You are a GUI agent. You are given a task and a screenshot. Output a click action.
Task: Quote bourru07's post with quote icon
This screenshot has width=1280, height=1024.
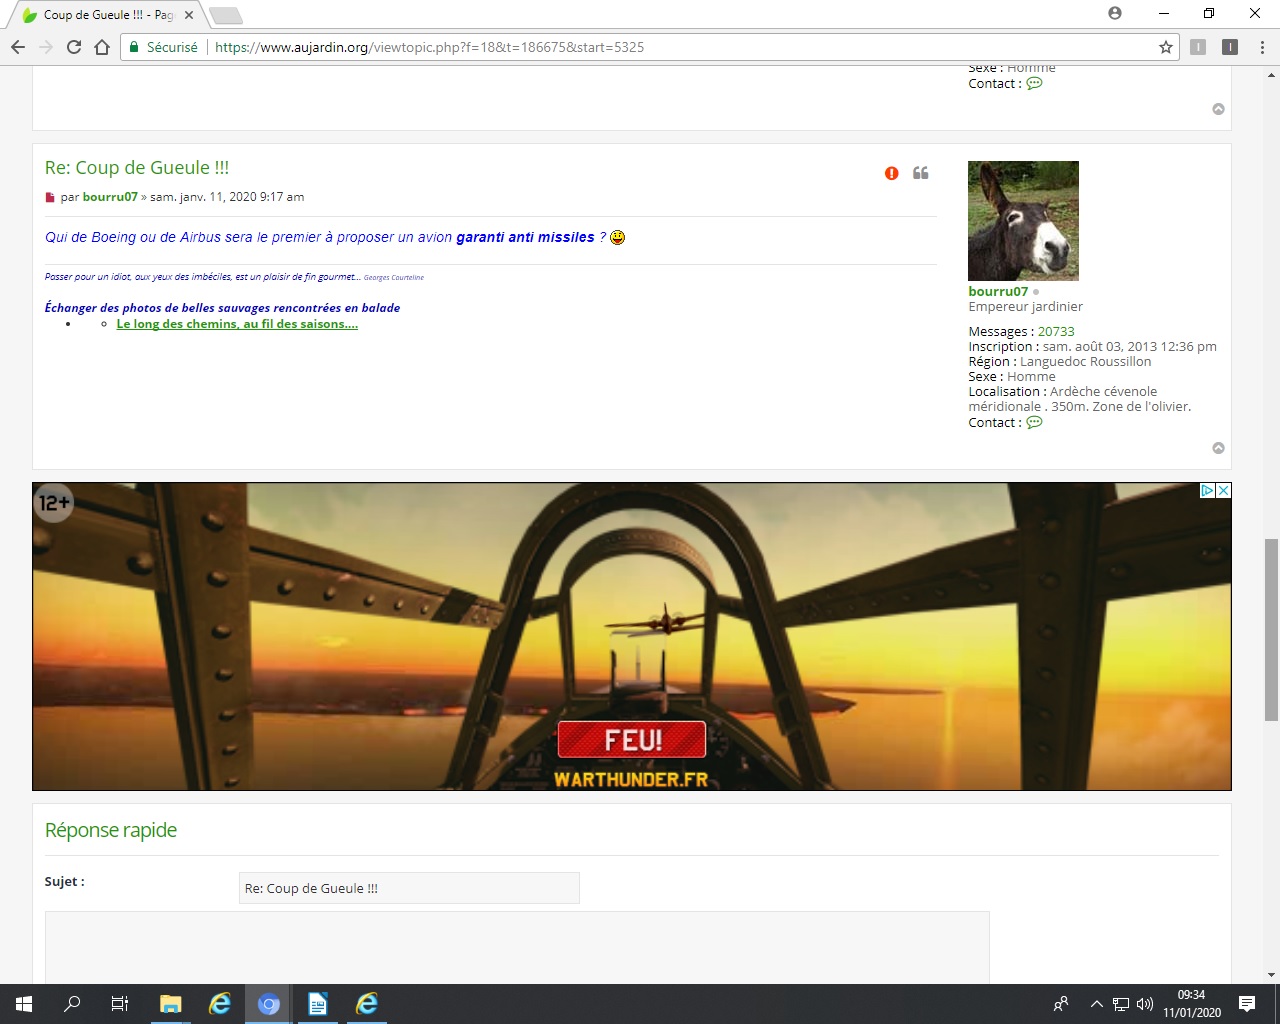pos(921,173)
